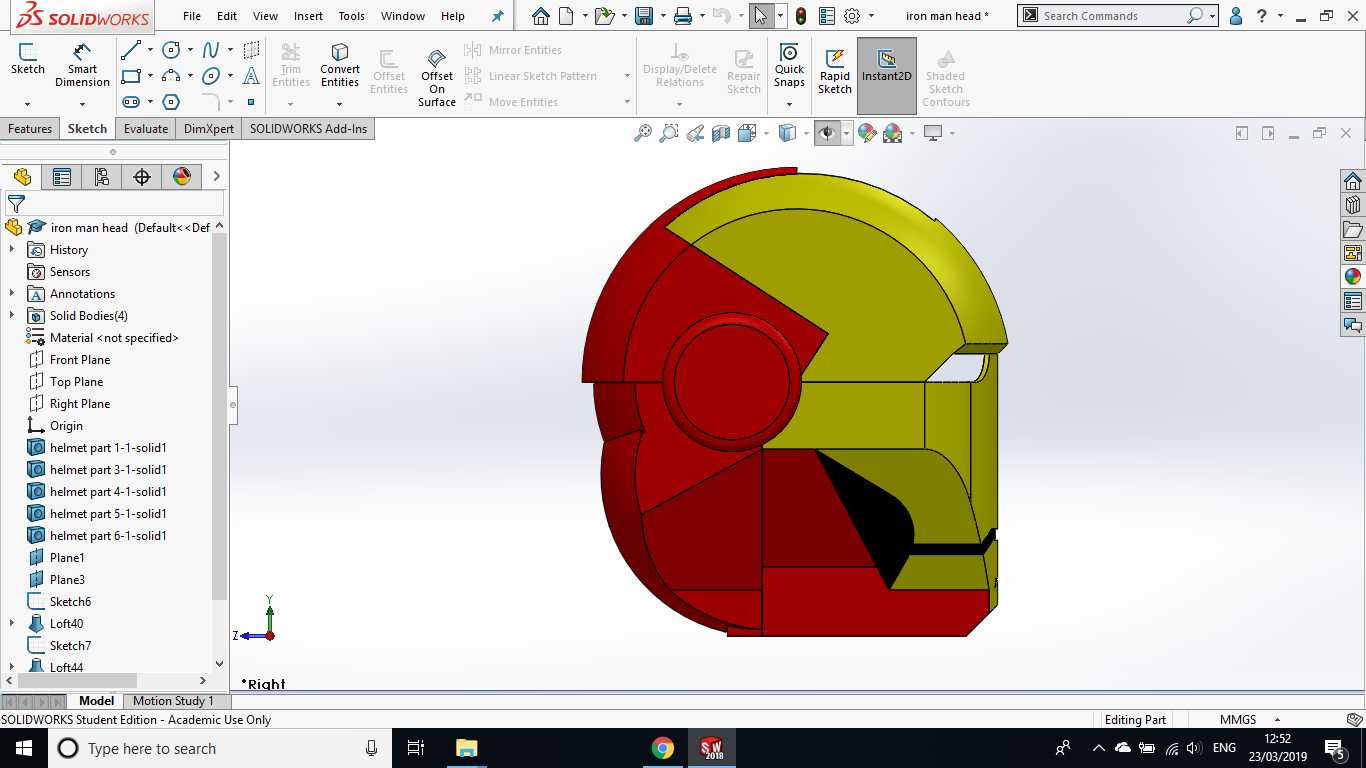Choose the Spline sketch tool
1366x768 pixels.
tap(211, 50)
